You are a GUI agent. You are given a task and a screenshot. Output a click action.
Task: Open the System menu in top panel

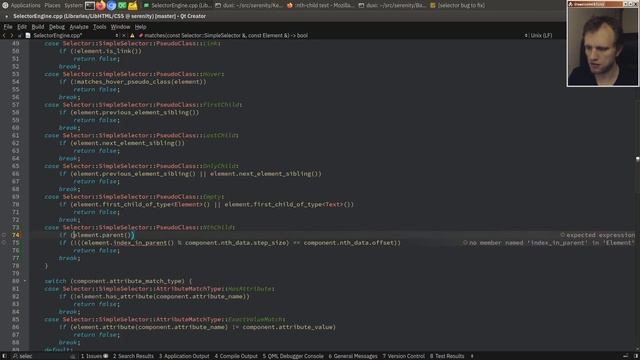coord(73,5)
